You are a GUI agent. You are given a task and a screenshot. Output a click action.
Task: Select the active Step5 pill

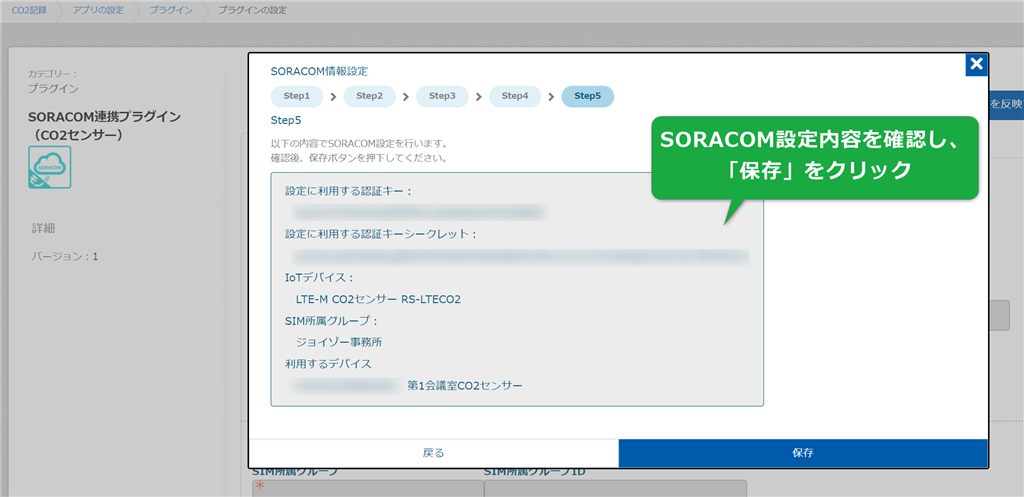588,97
